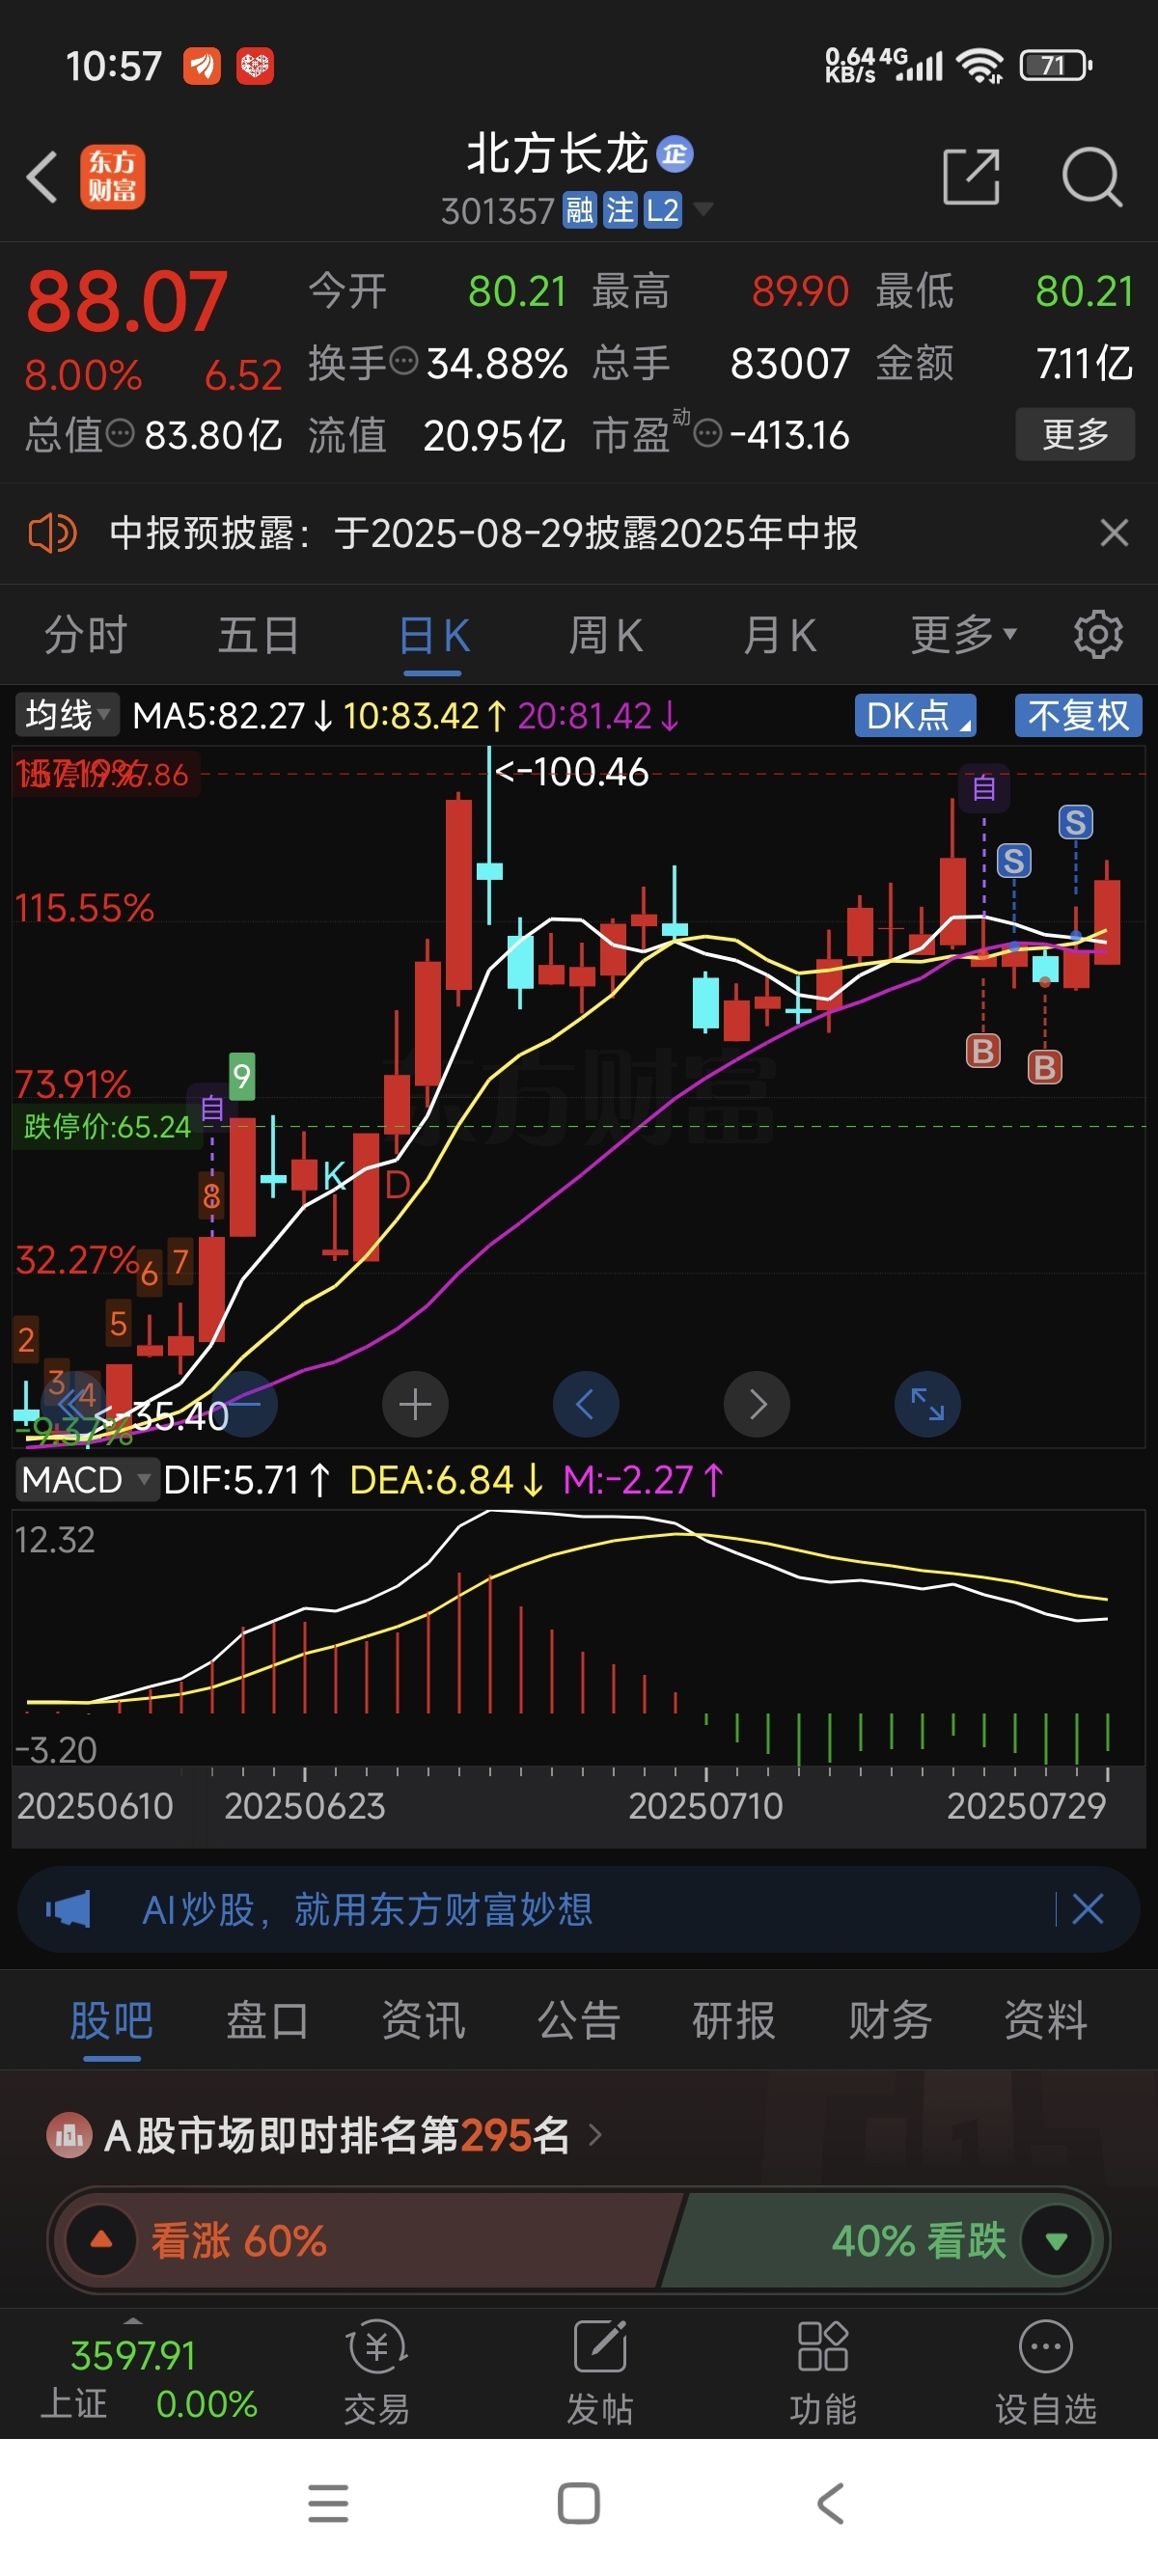This screenshot has width=1158, height=2576.
Task: Select the 日K chart tab
Action: coord(434,635)
